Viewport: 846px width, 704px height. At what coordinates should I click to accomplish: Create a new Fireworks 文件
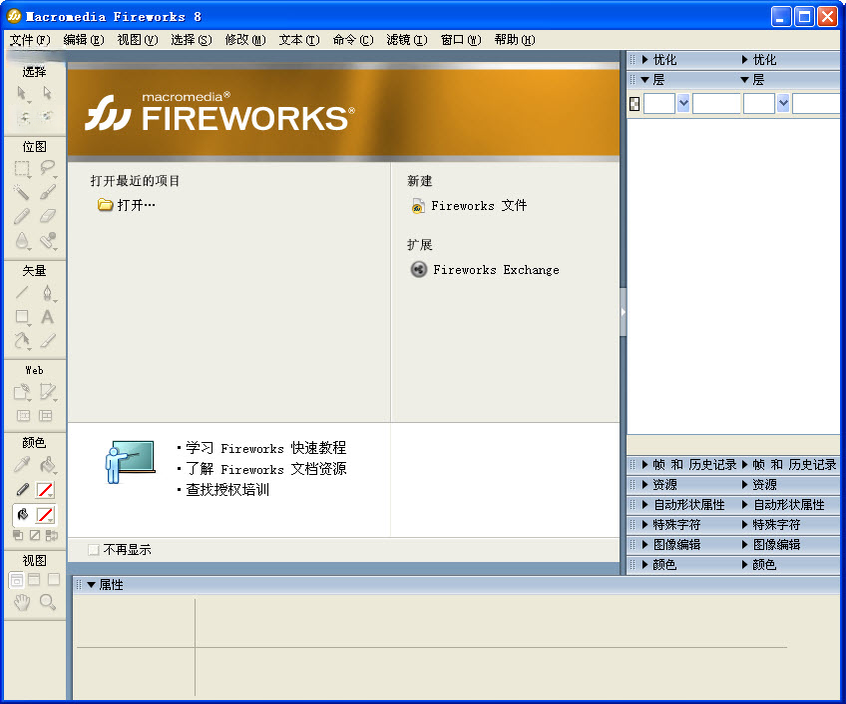point(479,206)
